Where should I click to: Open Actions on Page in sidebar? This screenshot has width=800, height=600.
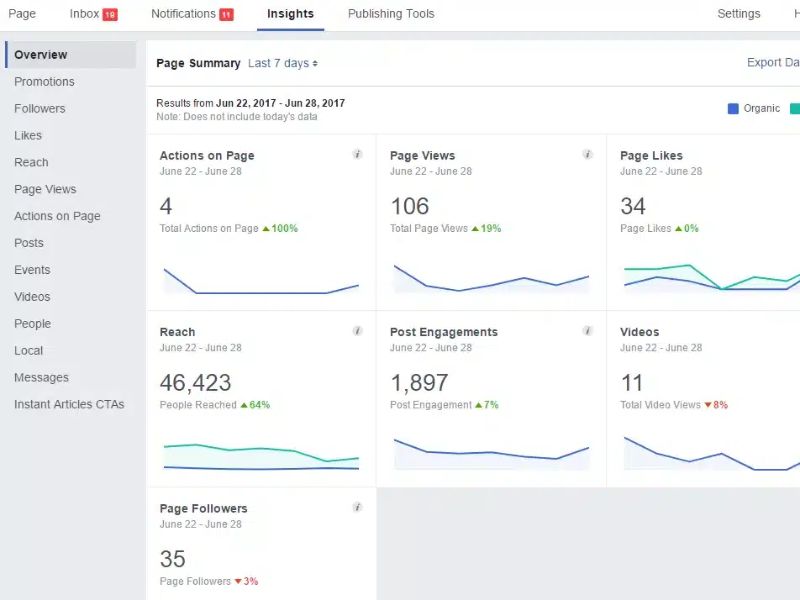pyautogui.click(x=57, y=216)
